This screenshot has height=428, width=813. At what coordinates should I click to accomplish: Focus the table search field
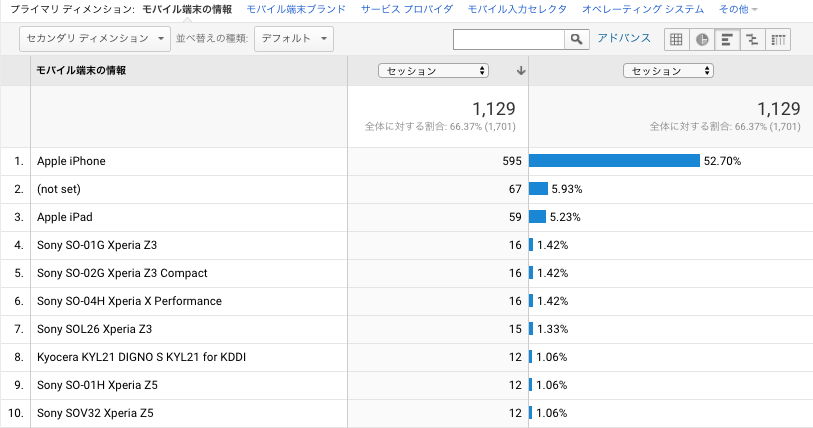pos(509,39)
